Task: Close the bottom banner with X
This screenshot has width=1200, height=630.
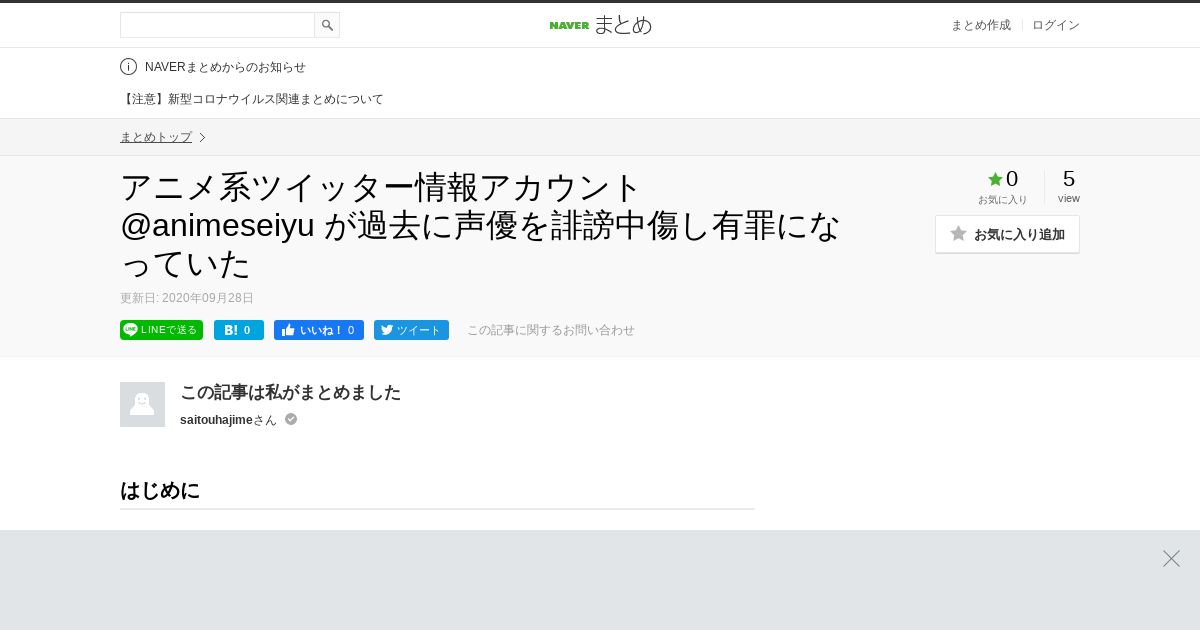Action: 1171,558
